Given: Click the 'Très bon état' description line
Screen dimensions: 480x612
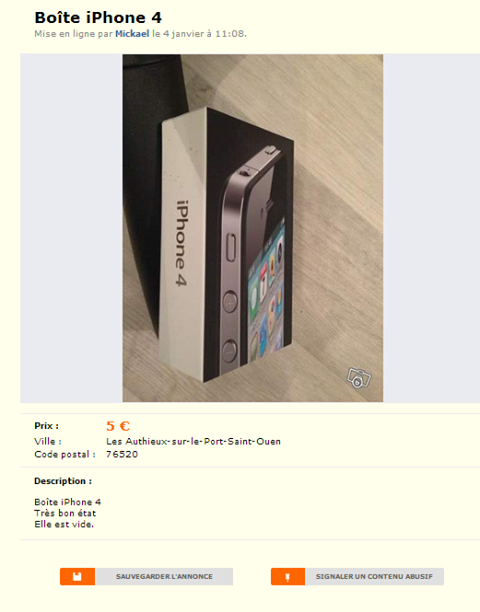Looking at the screenshot, I should [x=65, y=513].
